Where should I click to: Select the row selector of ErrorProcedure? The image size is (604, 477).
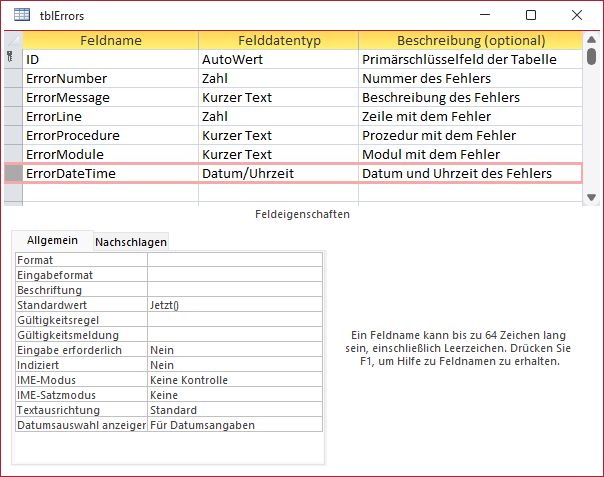(13, 135)
